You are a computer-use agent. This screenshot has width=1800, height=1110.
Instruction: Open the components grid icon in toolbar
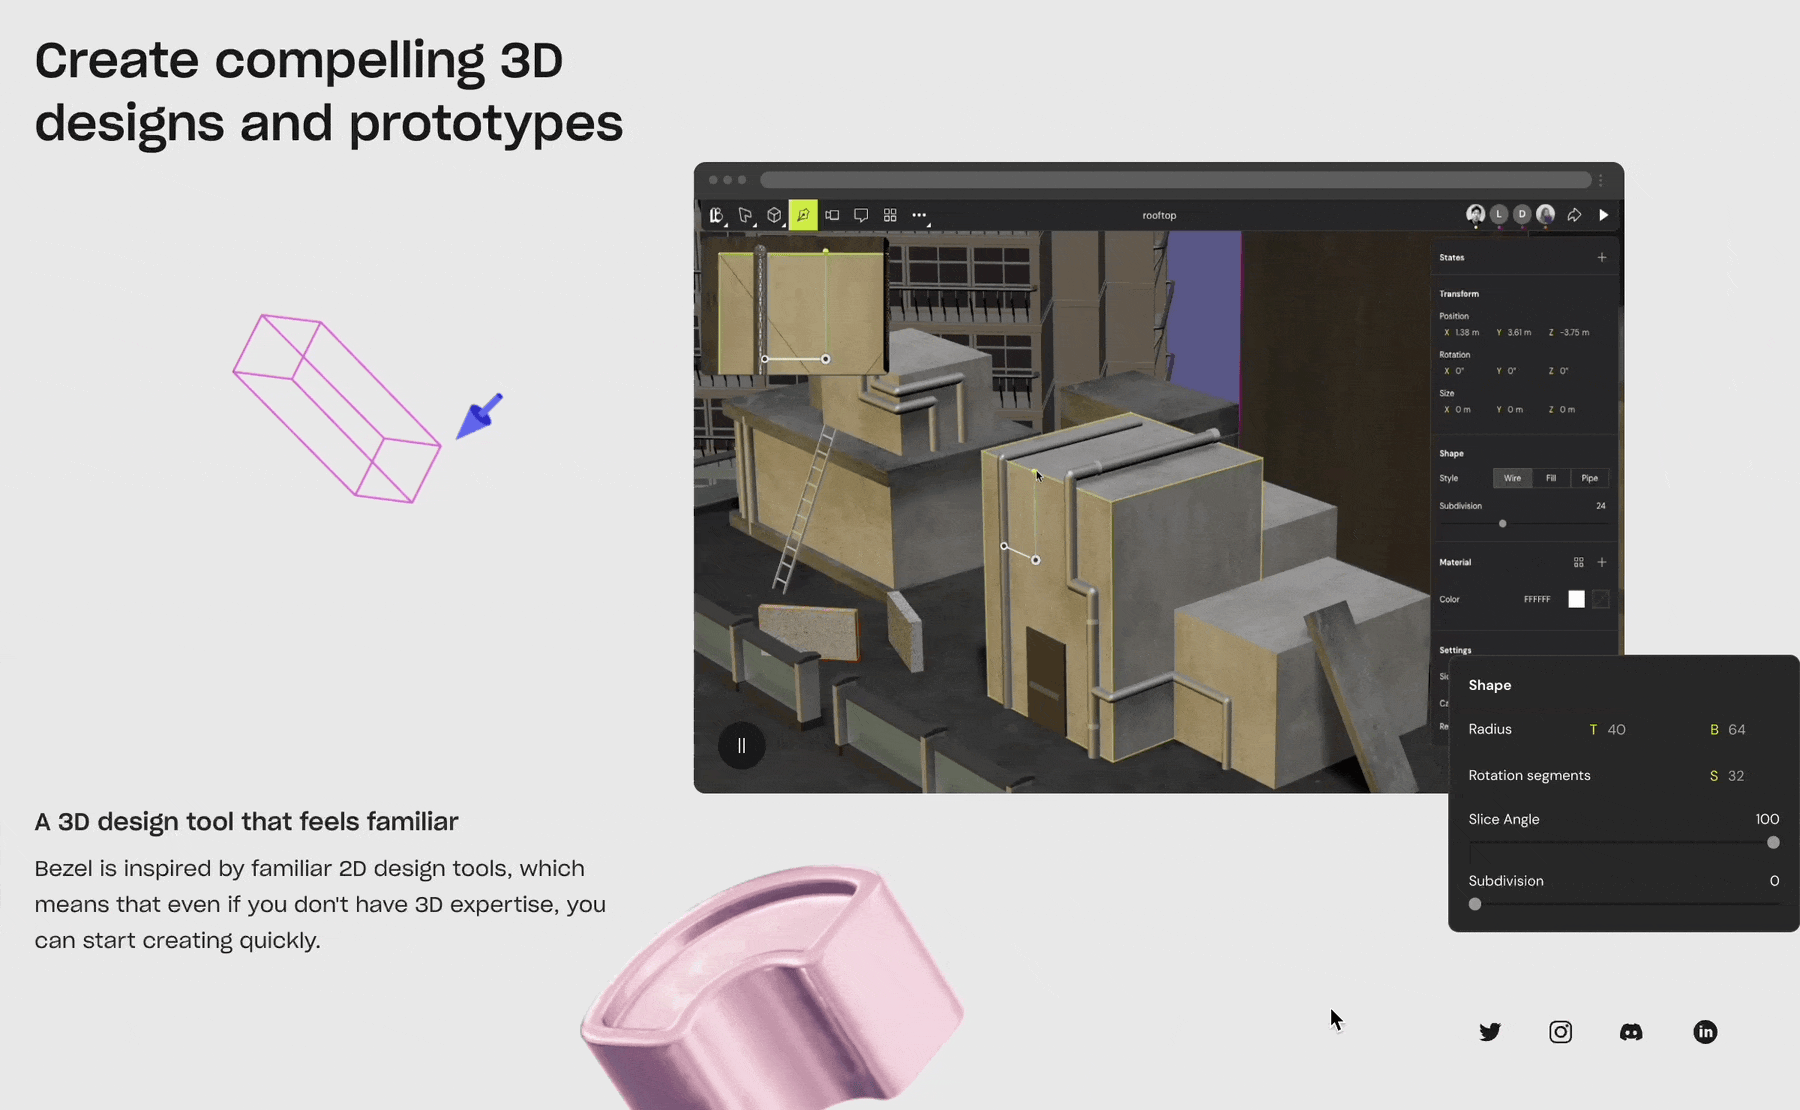[890, 215]
